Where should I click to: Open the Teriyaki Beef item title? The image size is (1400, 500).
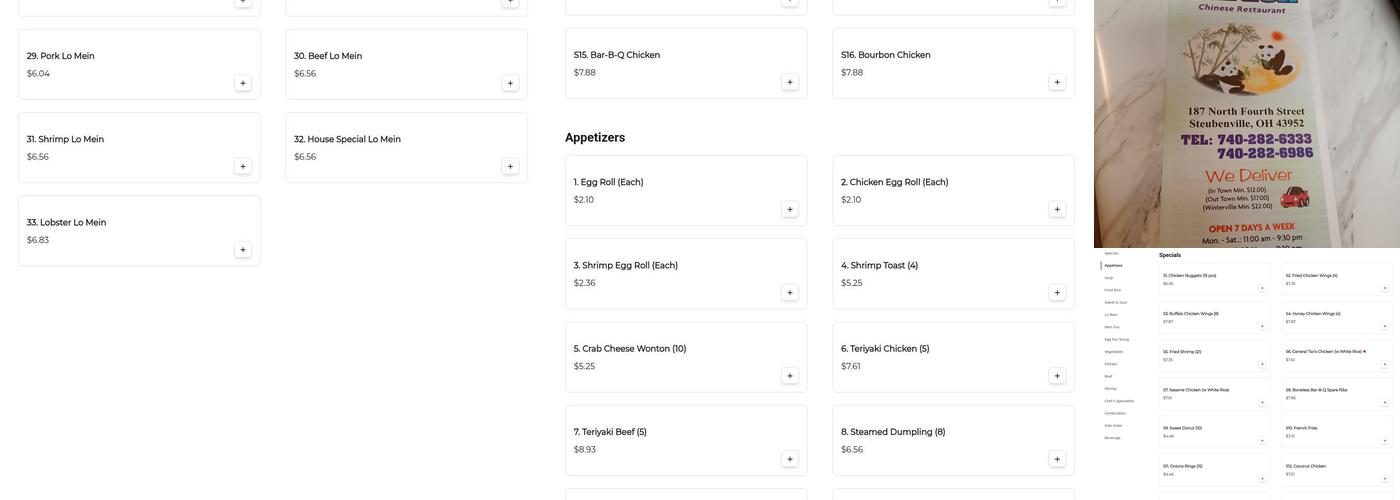click(x=610, y=432)
